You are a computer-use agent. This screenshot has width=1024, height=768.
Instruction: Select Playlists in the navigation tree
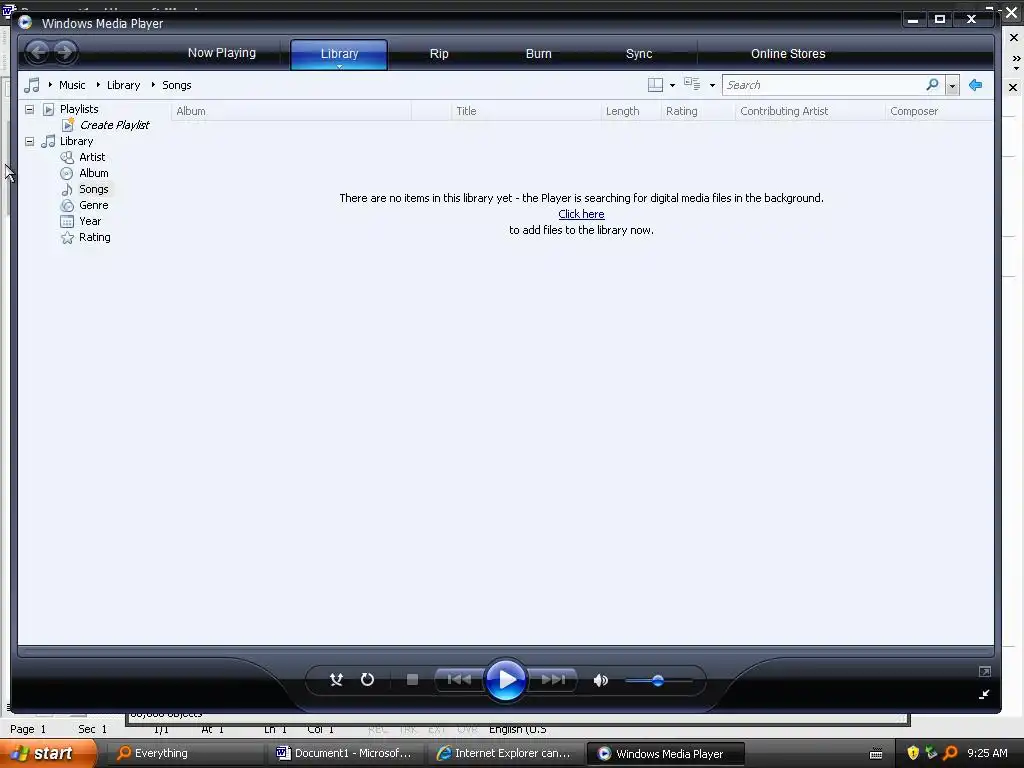79,109
